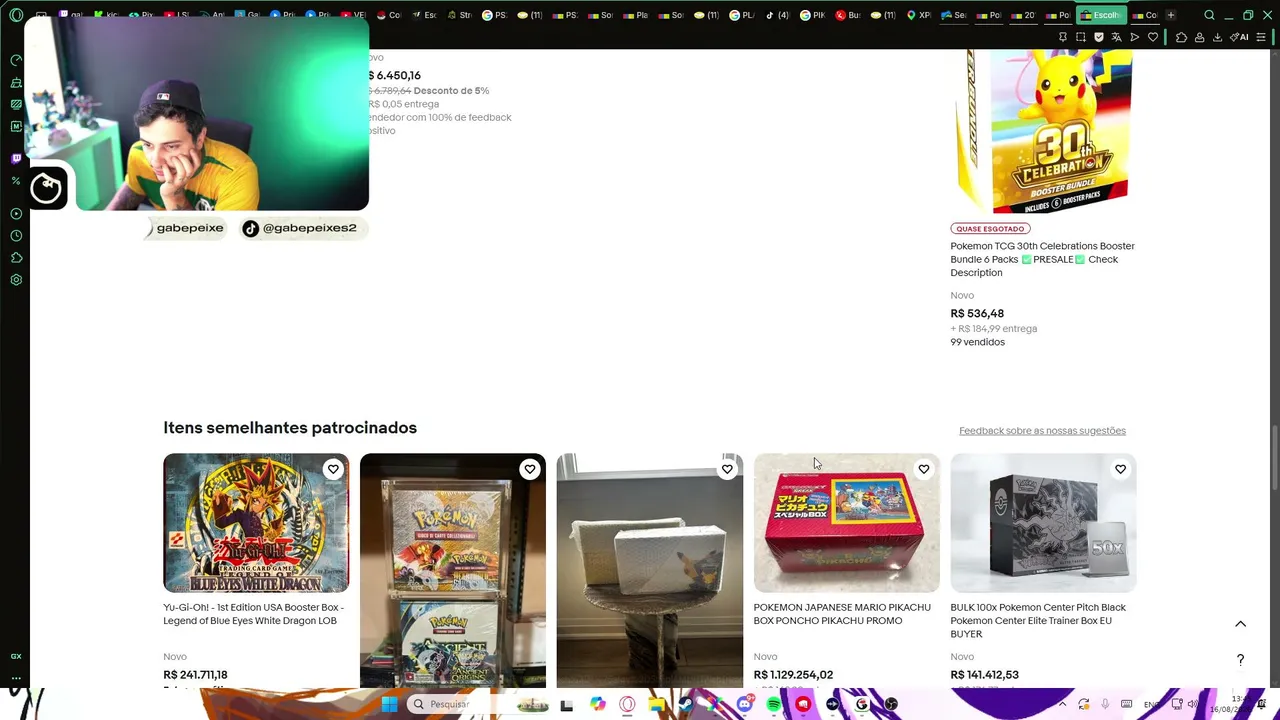Open Discord from the taskbar

pos(745,704)
